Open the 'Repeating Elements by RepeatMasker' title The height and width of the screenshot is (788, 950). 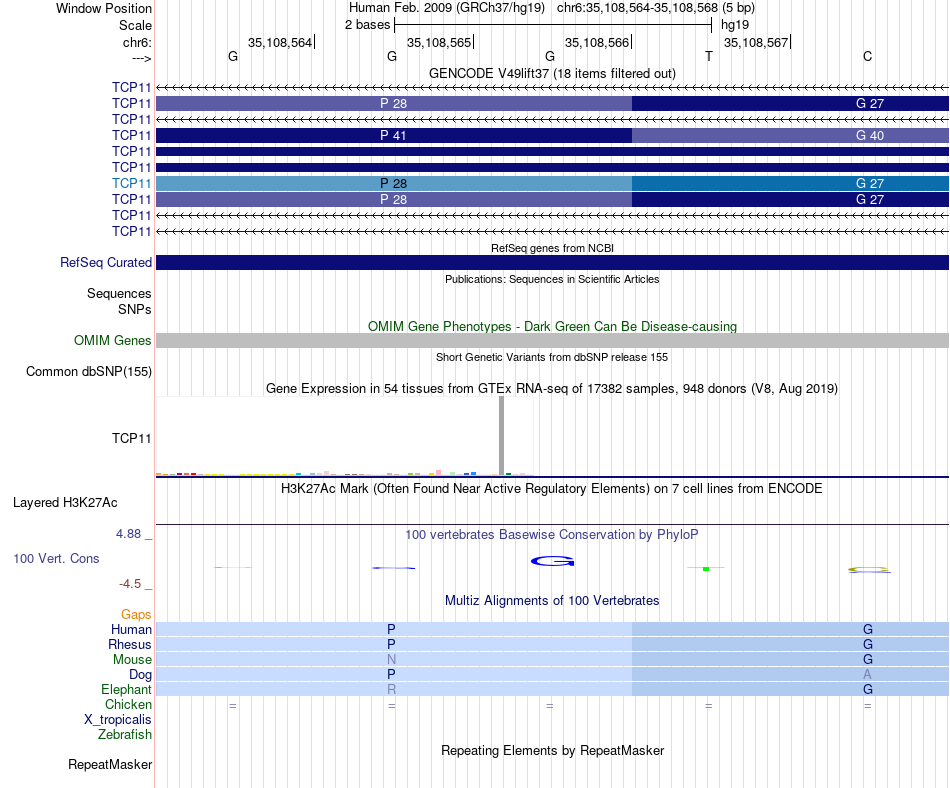(x=552, y=750)
